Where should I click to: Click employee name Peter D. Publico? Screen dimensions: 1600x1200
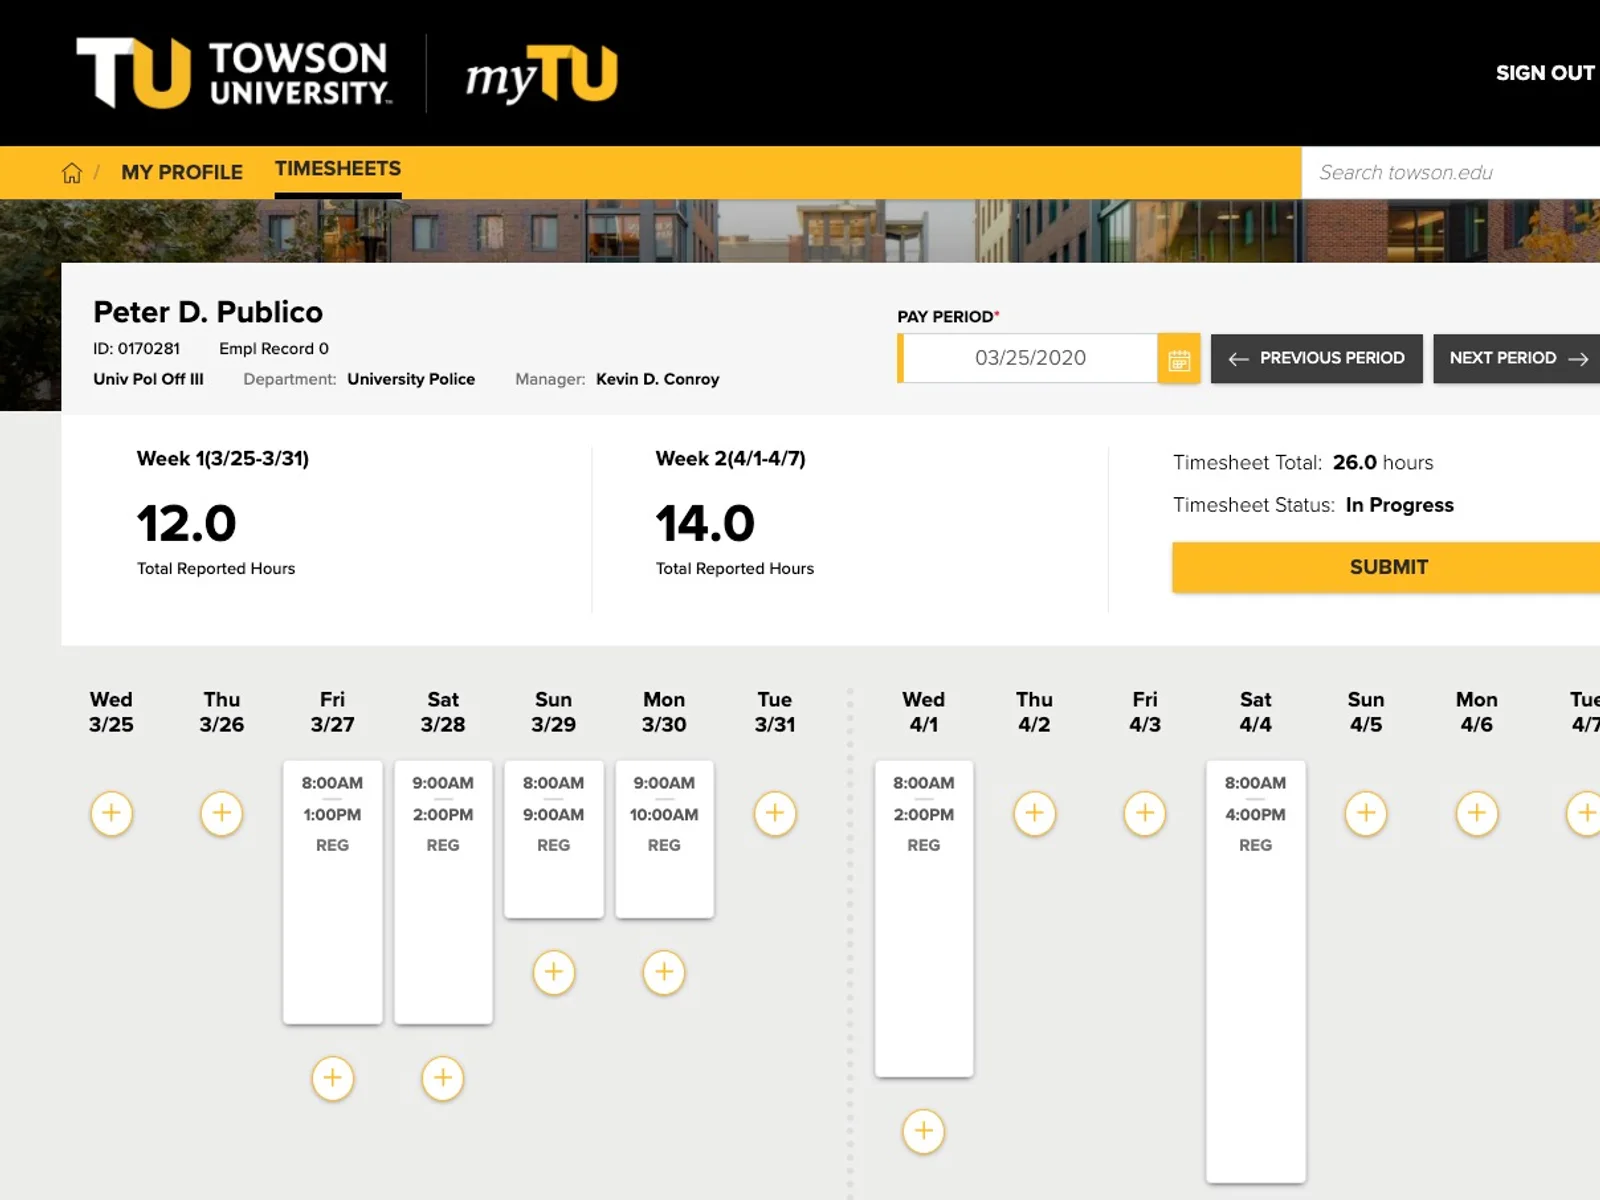click(208, 312)
